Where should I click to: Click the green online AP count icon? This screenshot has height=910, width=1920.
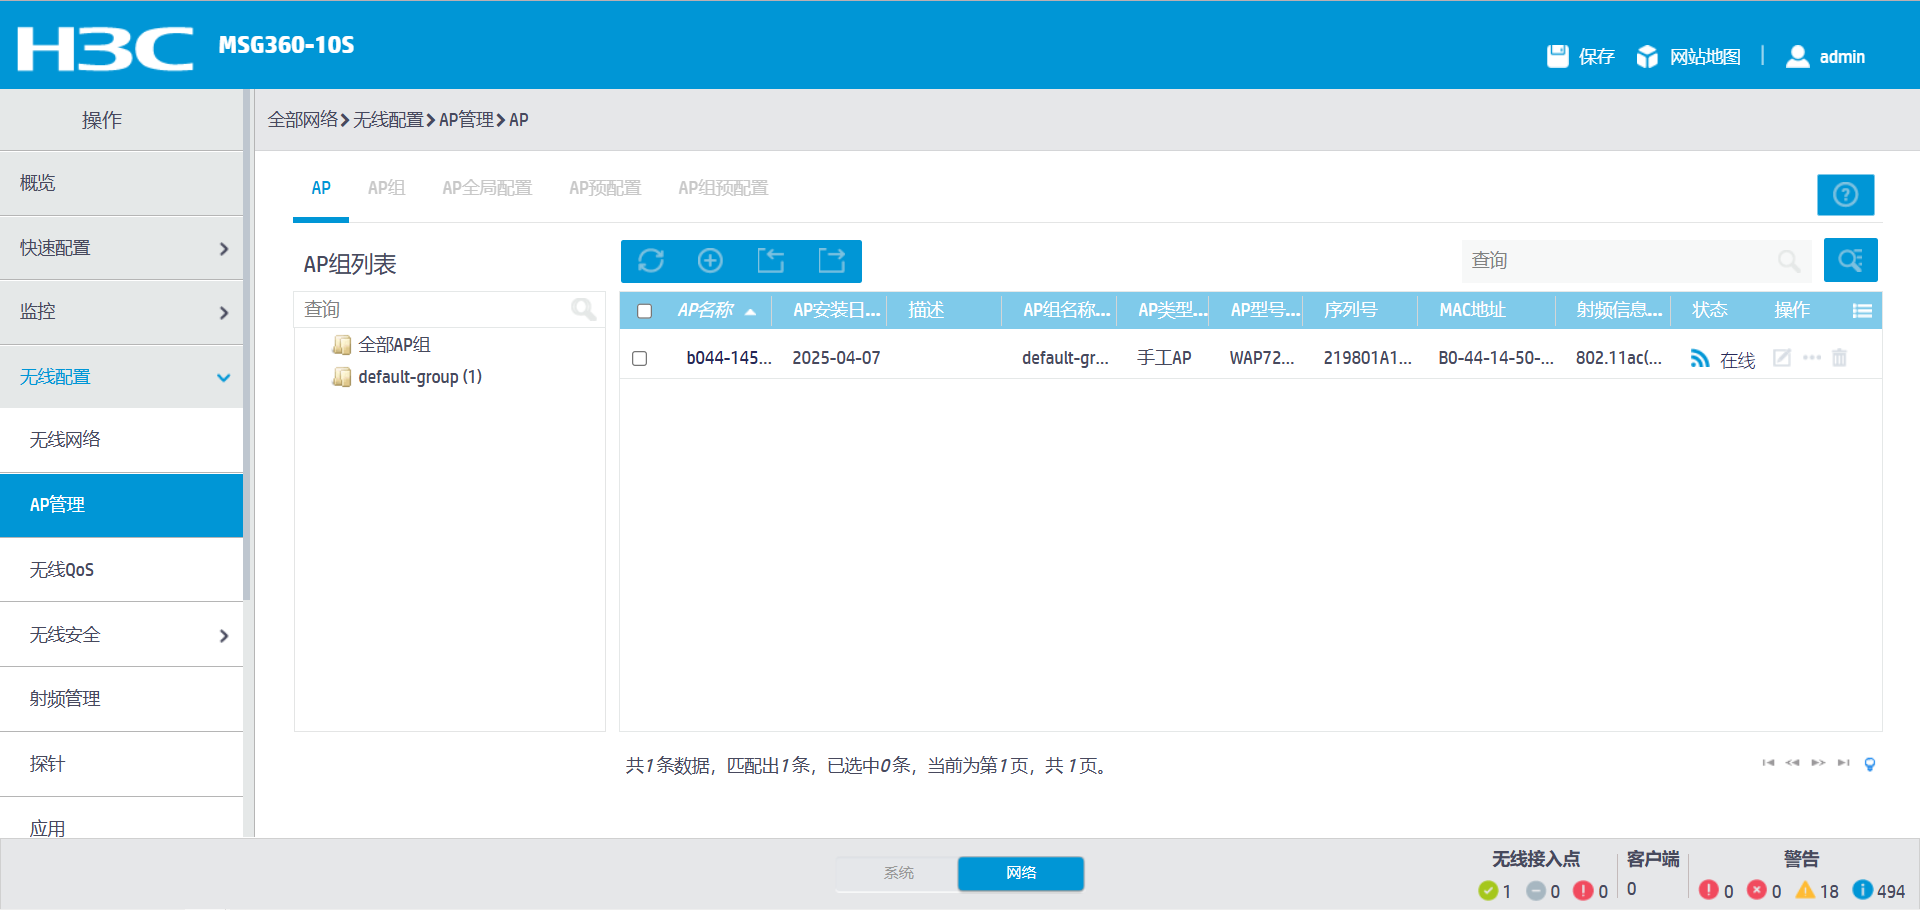point(1488,890)
